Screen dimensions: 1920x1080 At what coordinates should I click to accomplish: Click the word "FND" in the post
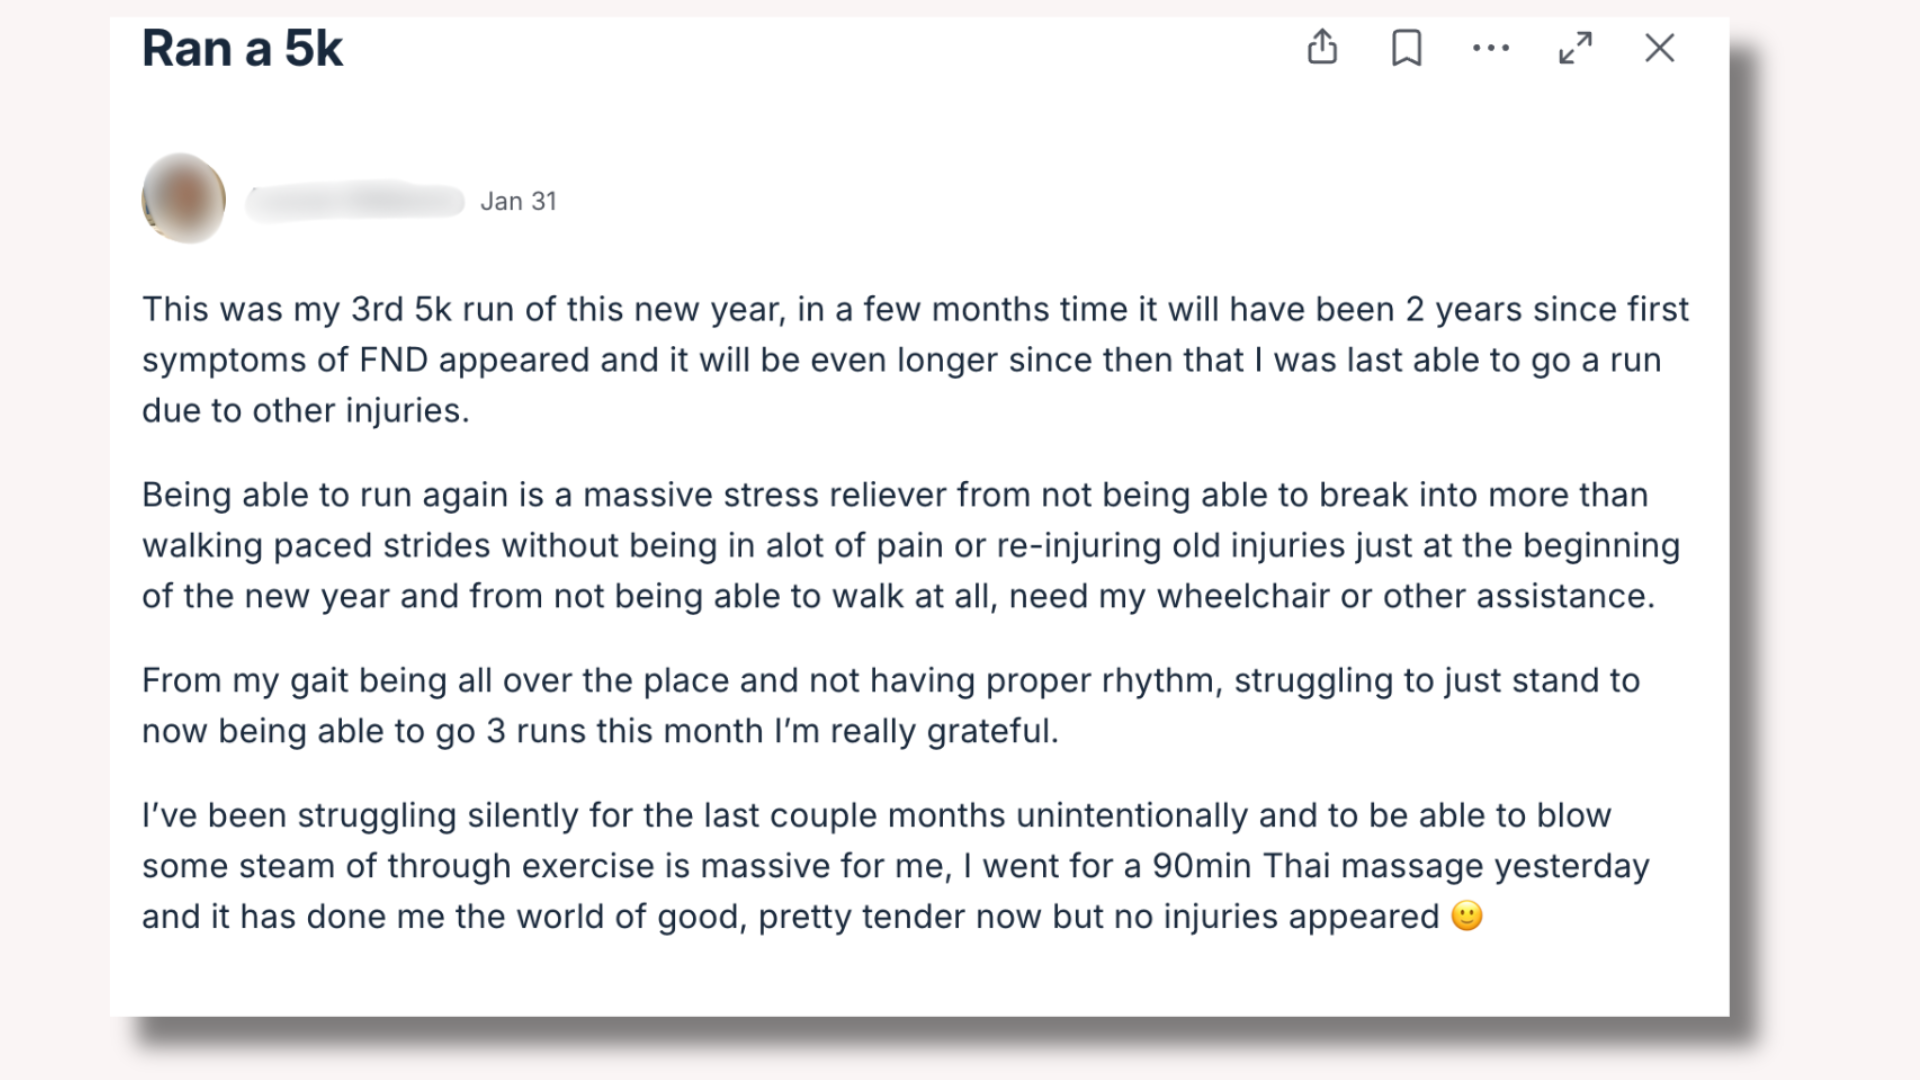tap(393, 360)
